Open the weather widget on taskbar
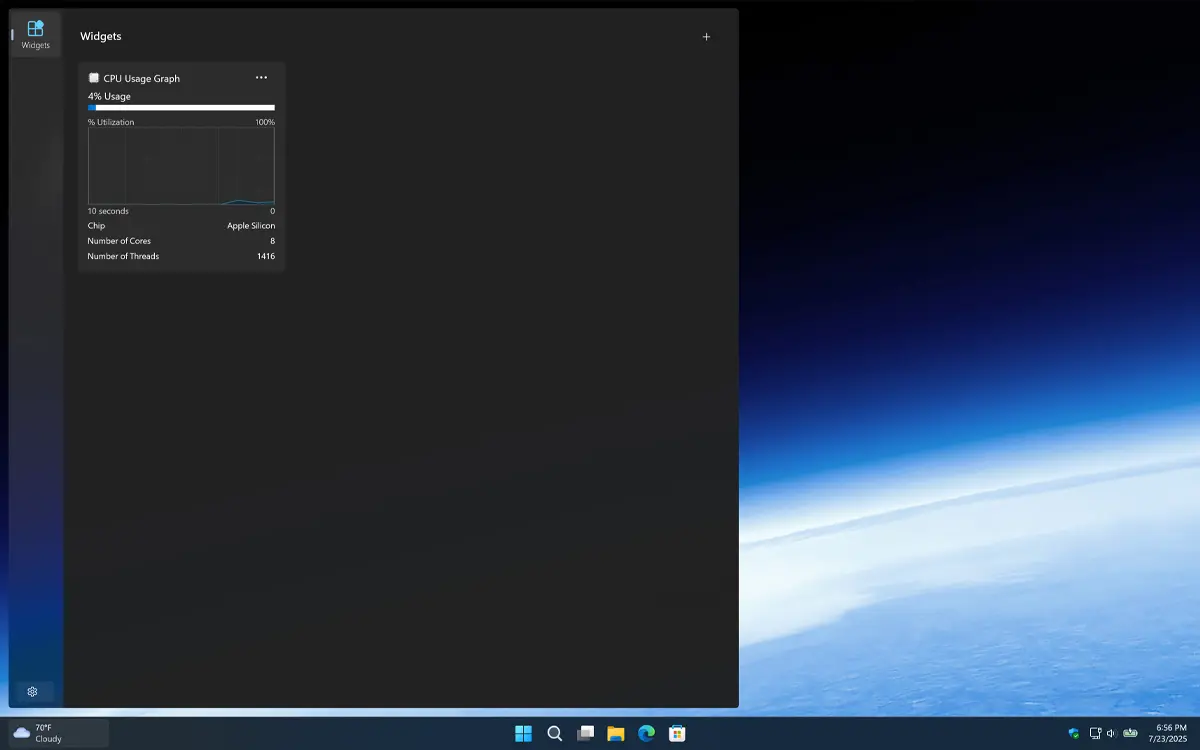The image size is (1200, 750). click(59, 733)
